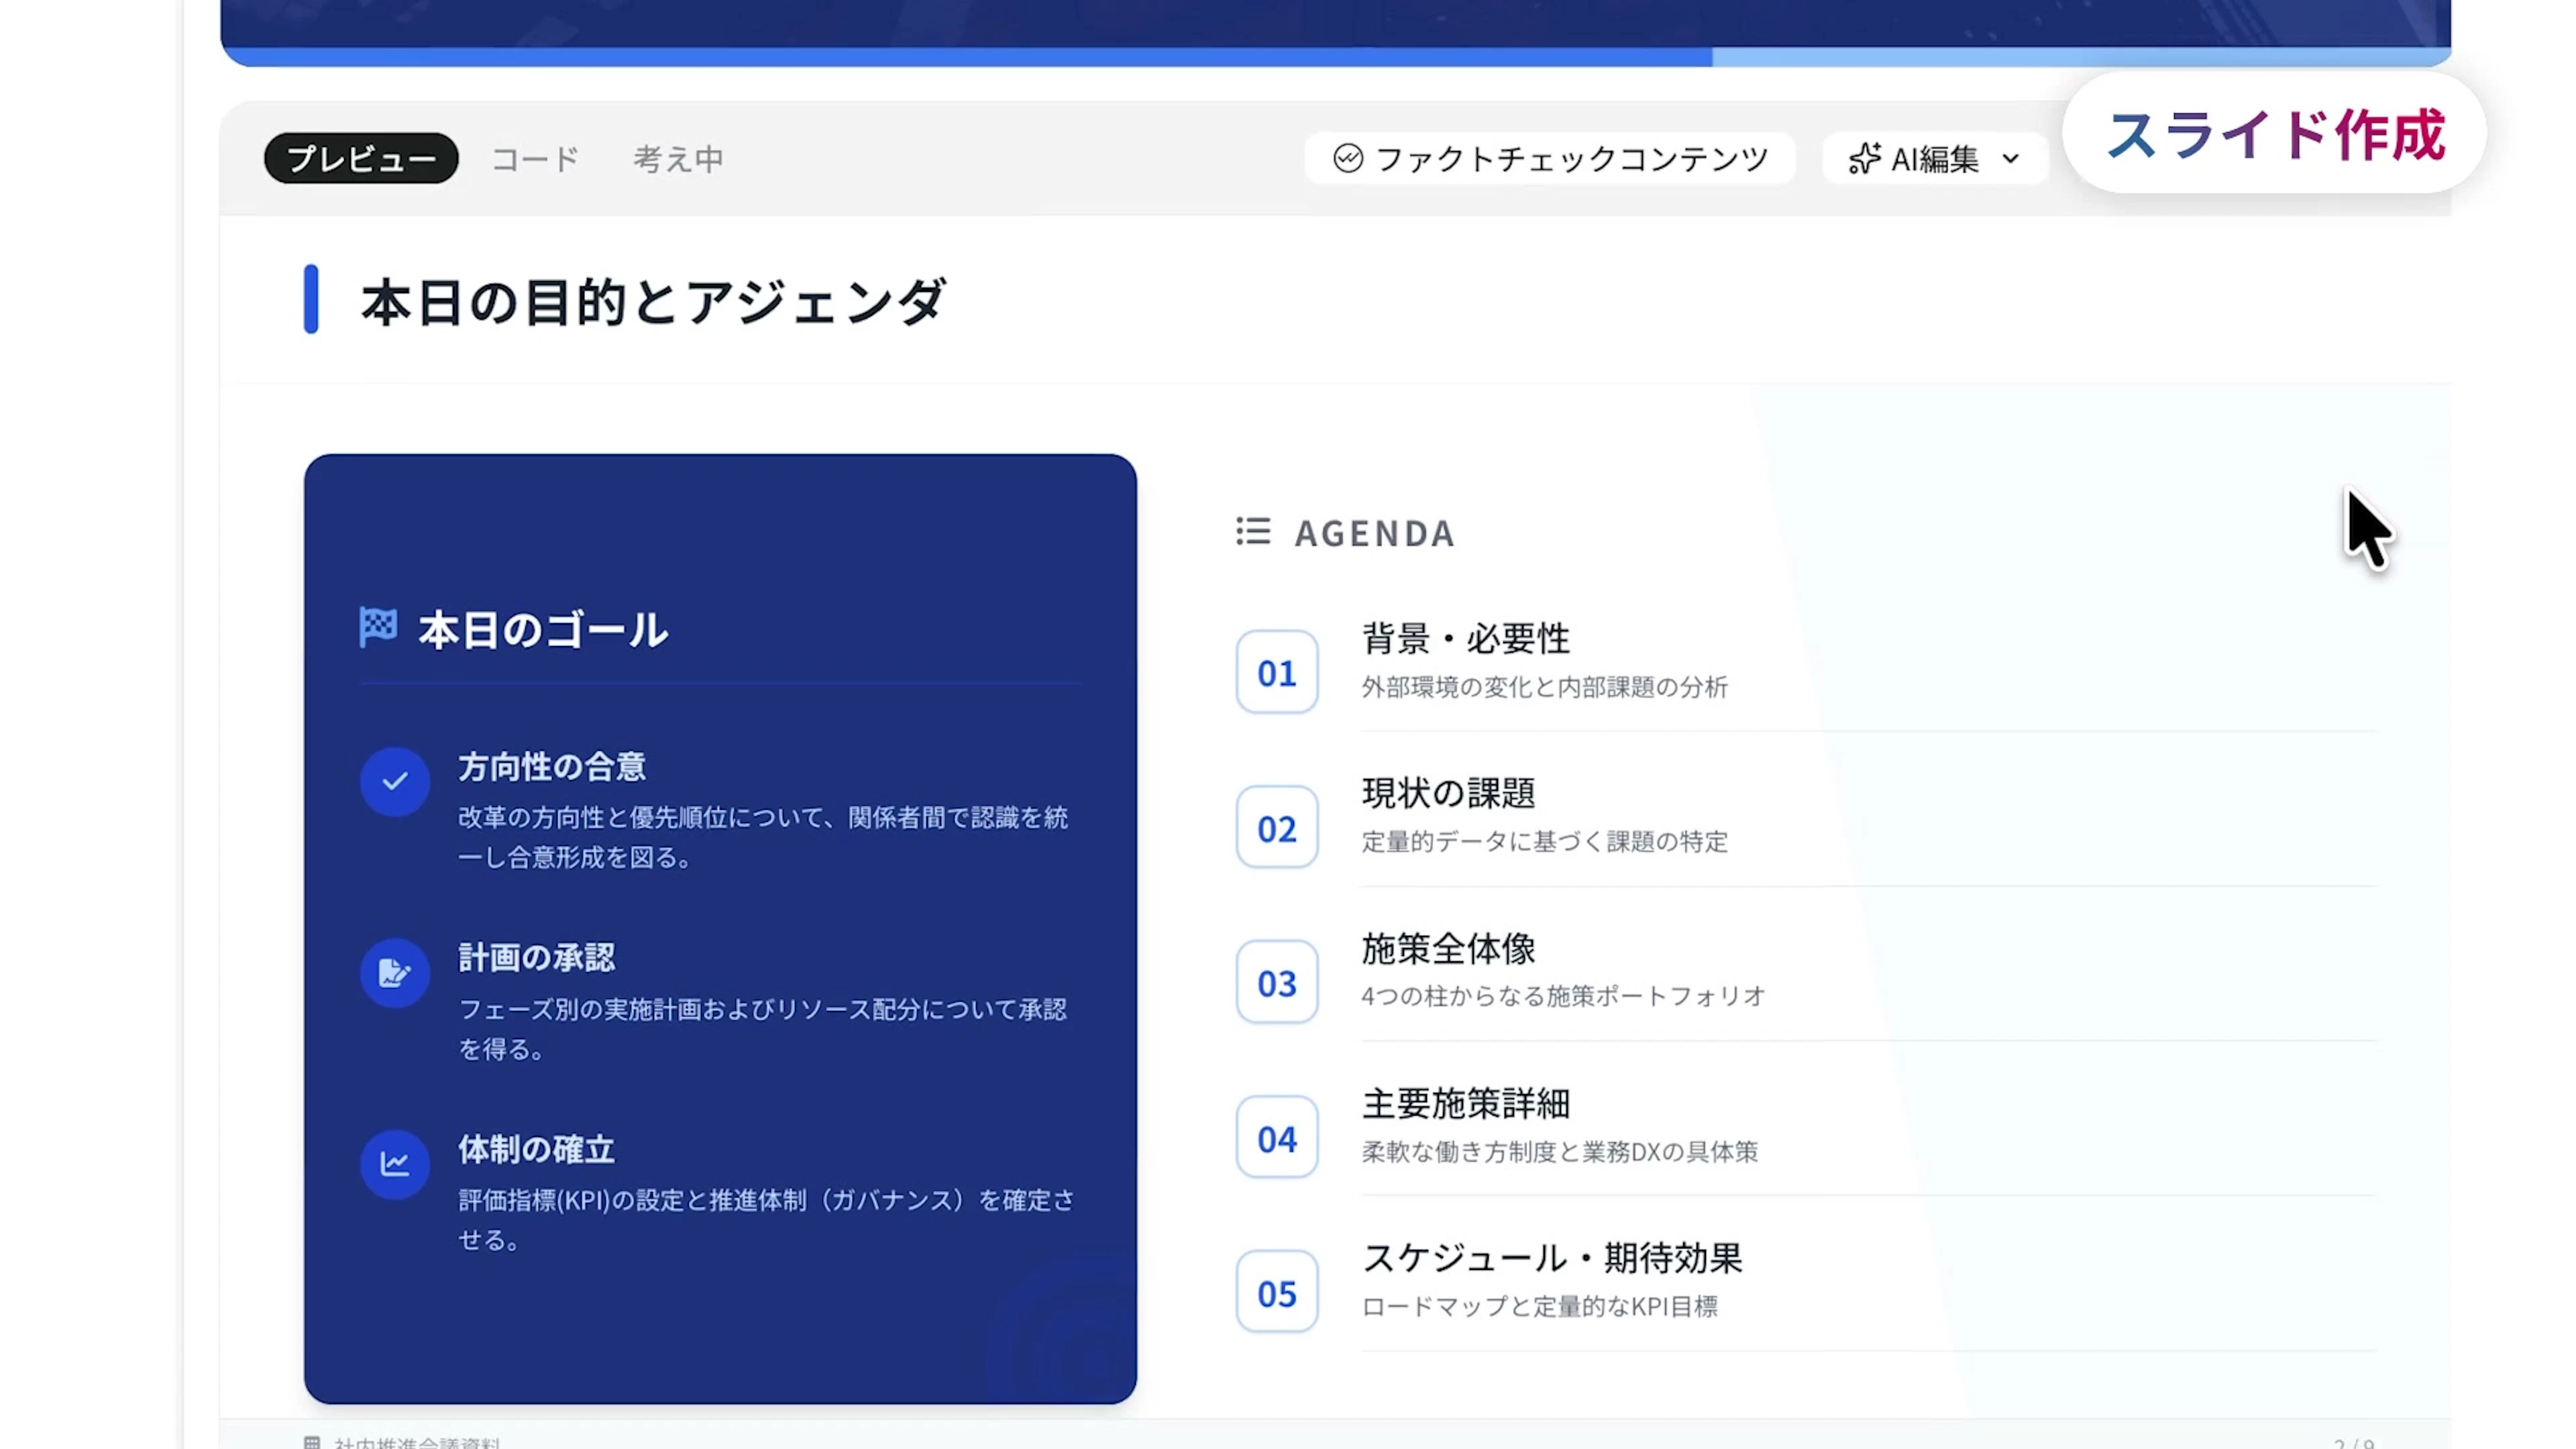2576x1449 pixels.
Task: Click the check badge icon on ファクトチェックコンテンツ
Action: pyautogui.click(x=1347, y=158)
